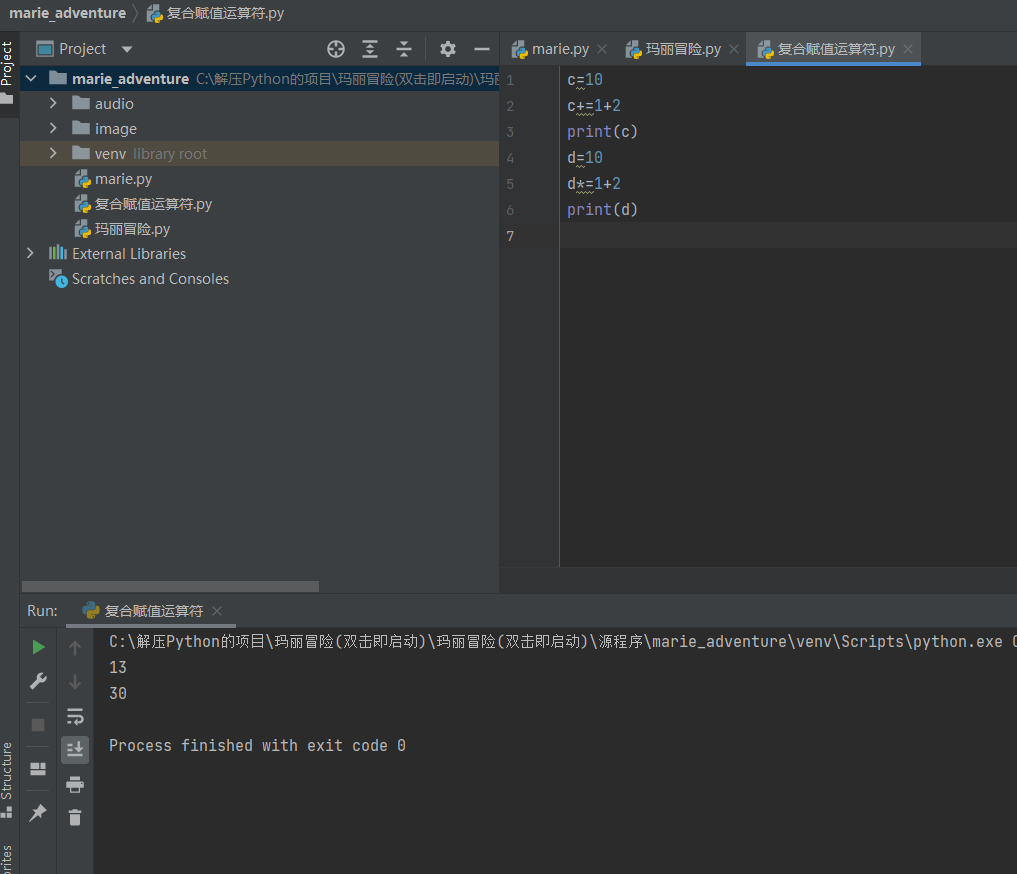Open Project panel gear options
Image resolution: width=1017 pixels, height=874 pixels.
coord(448,49)
